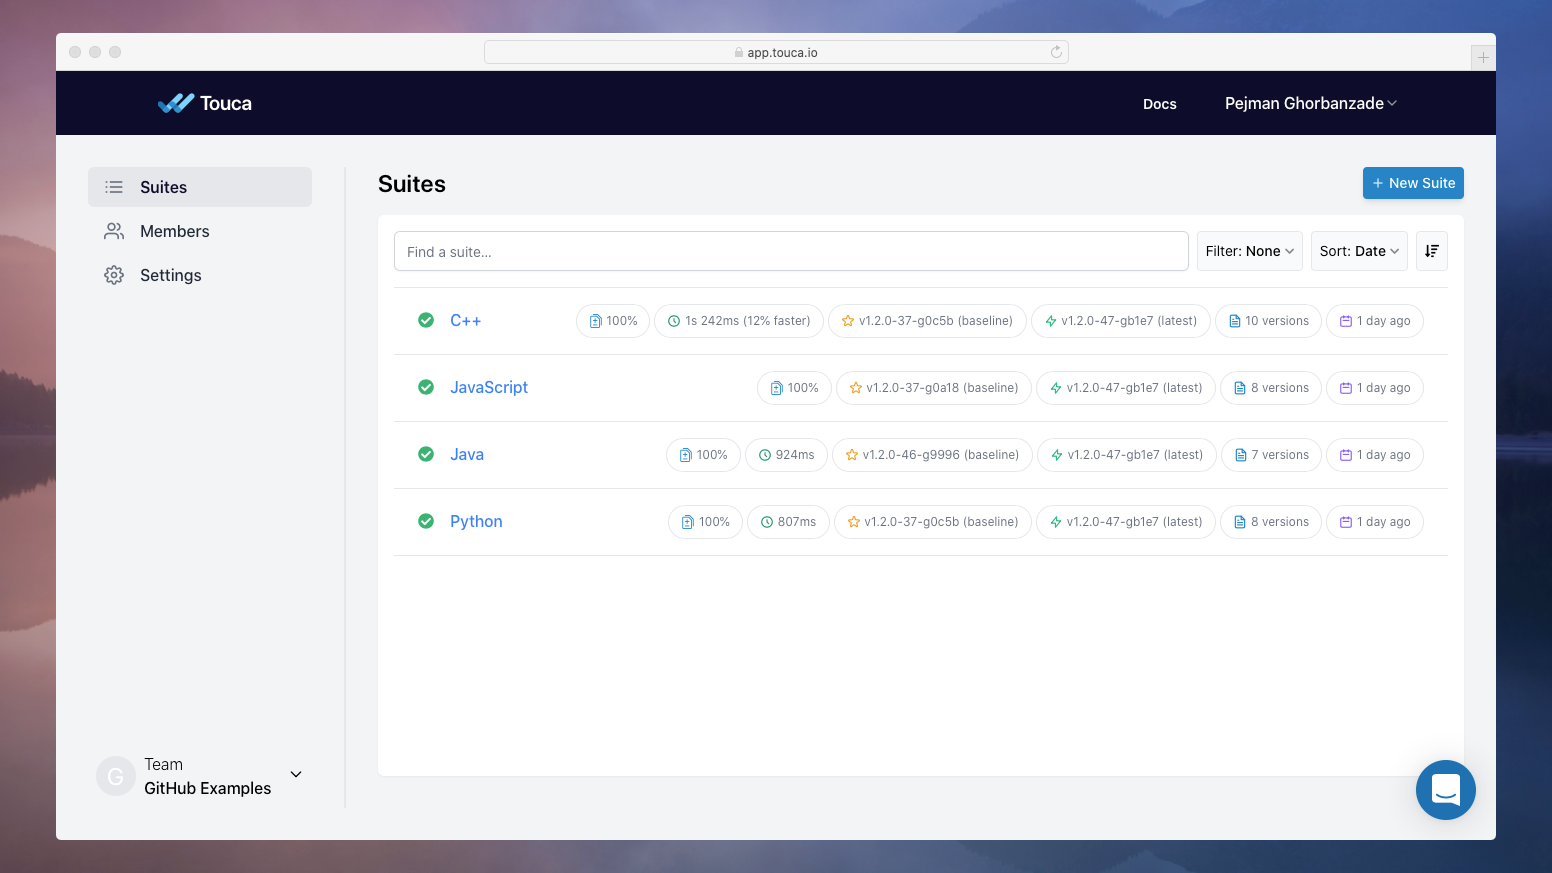Click the C++ v1.2.0-37-g0c5b baseline badge

(927, 321)
